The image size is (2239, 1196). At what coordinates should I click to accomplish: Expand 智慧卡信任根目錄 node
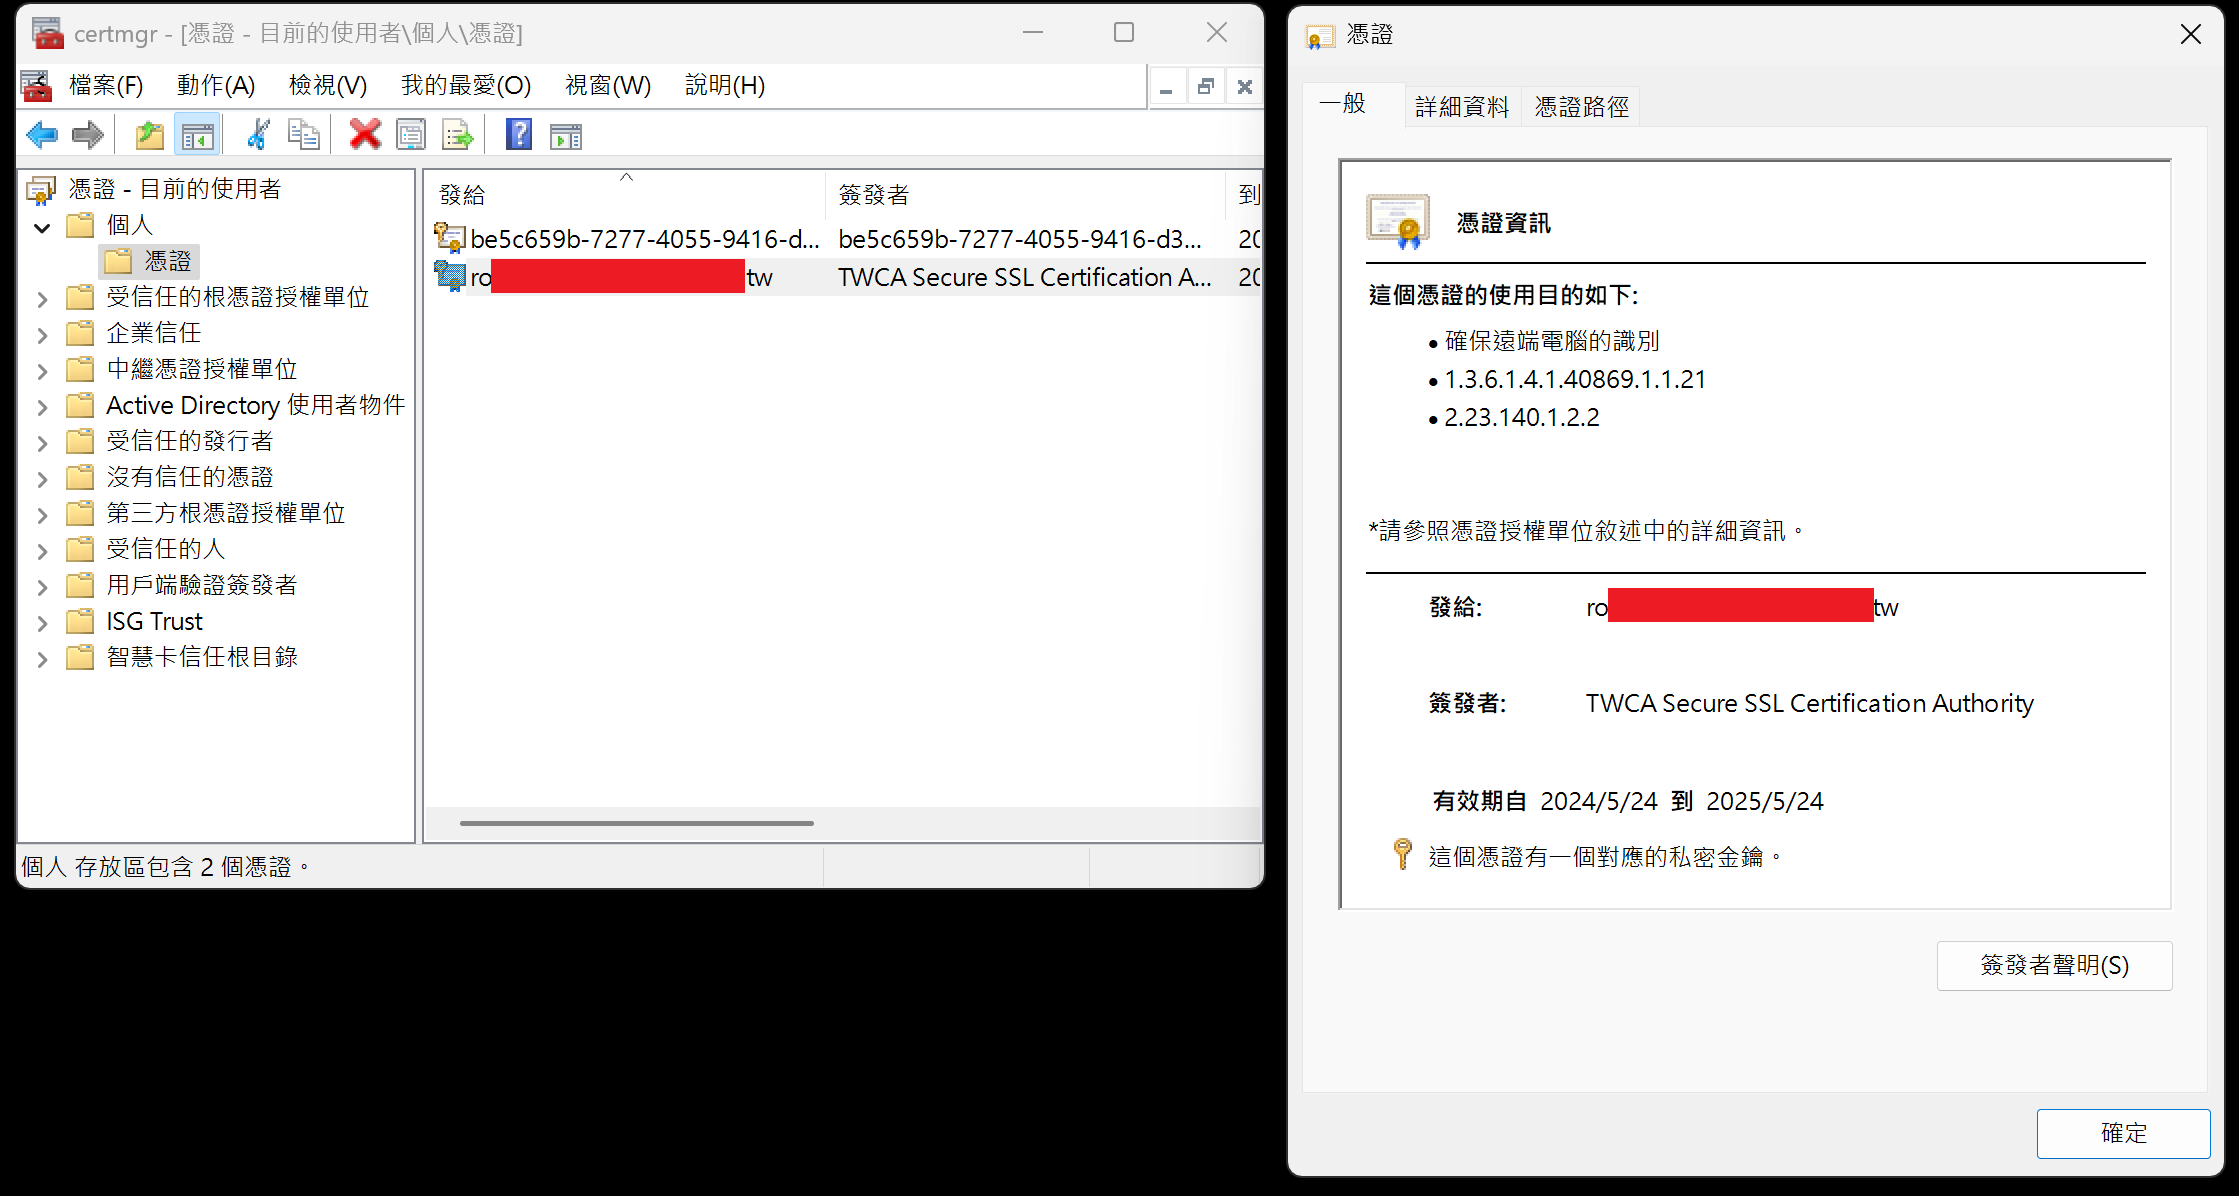(x=42, y=659)
